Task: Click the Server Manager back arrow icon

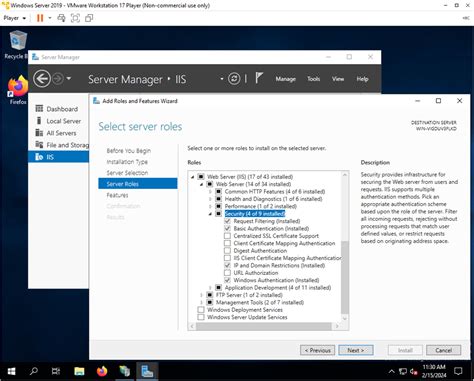Action: pos(42,79)
